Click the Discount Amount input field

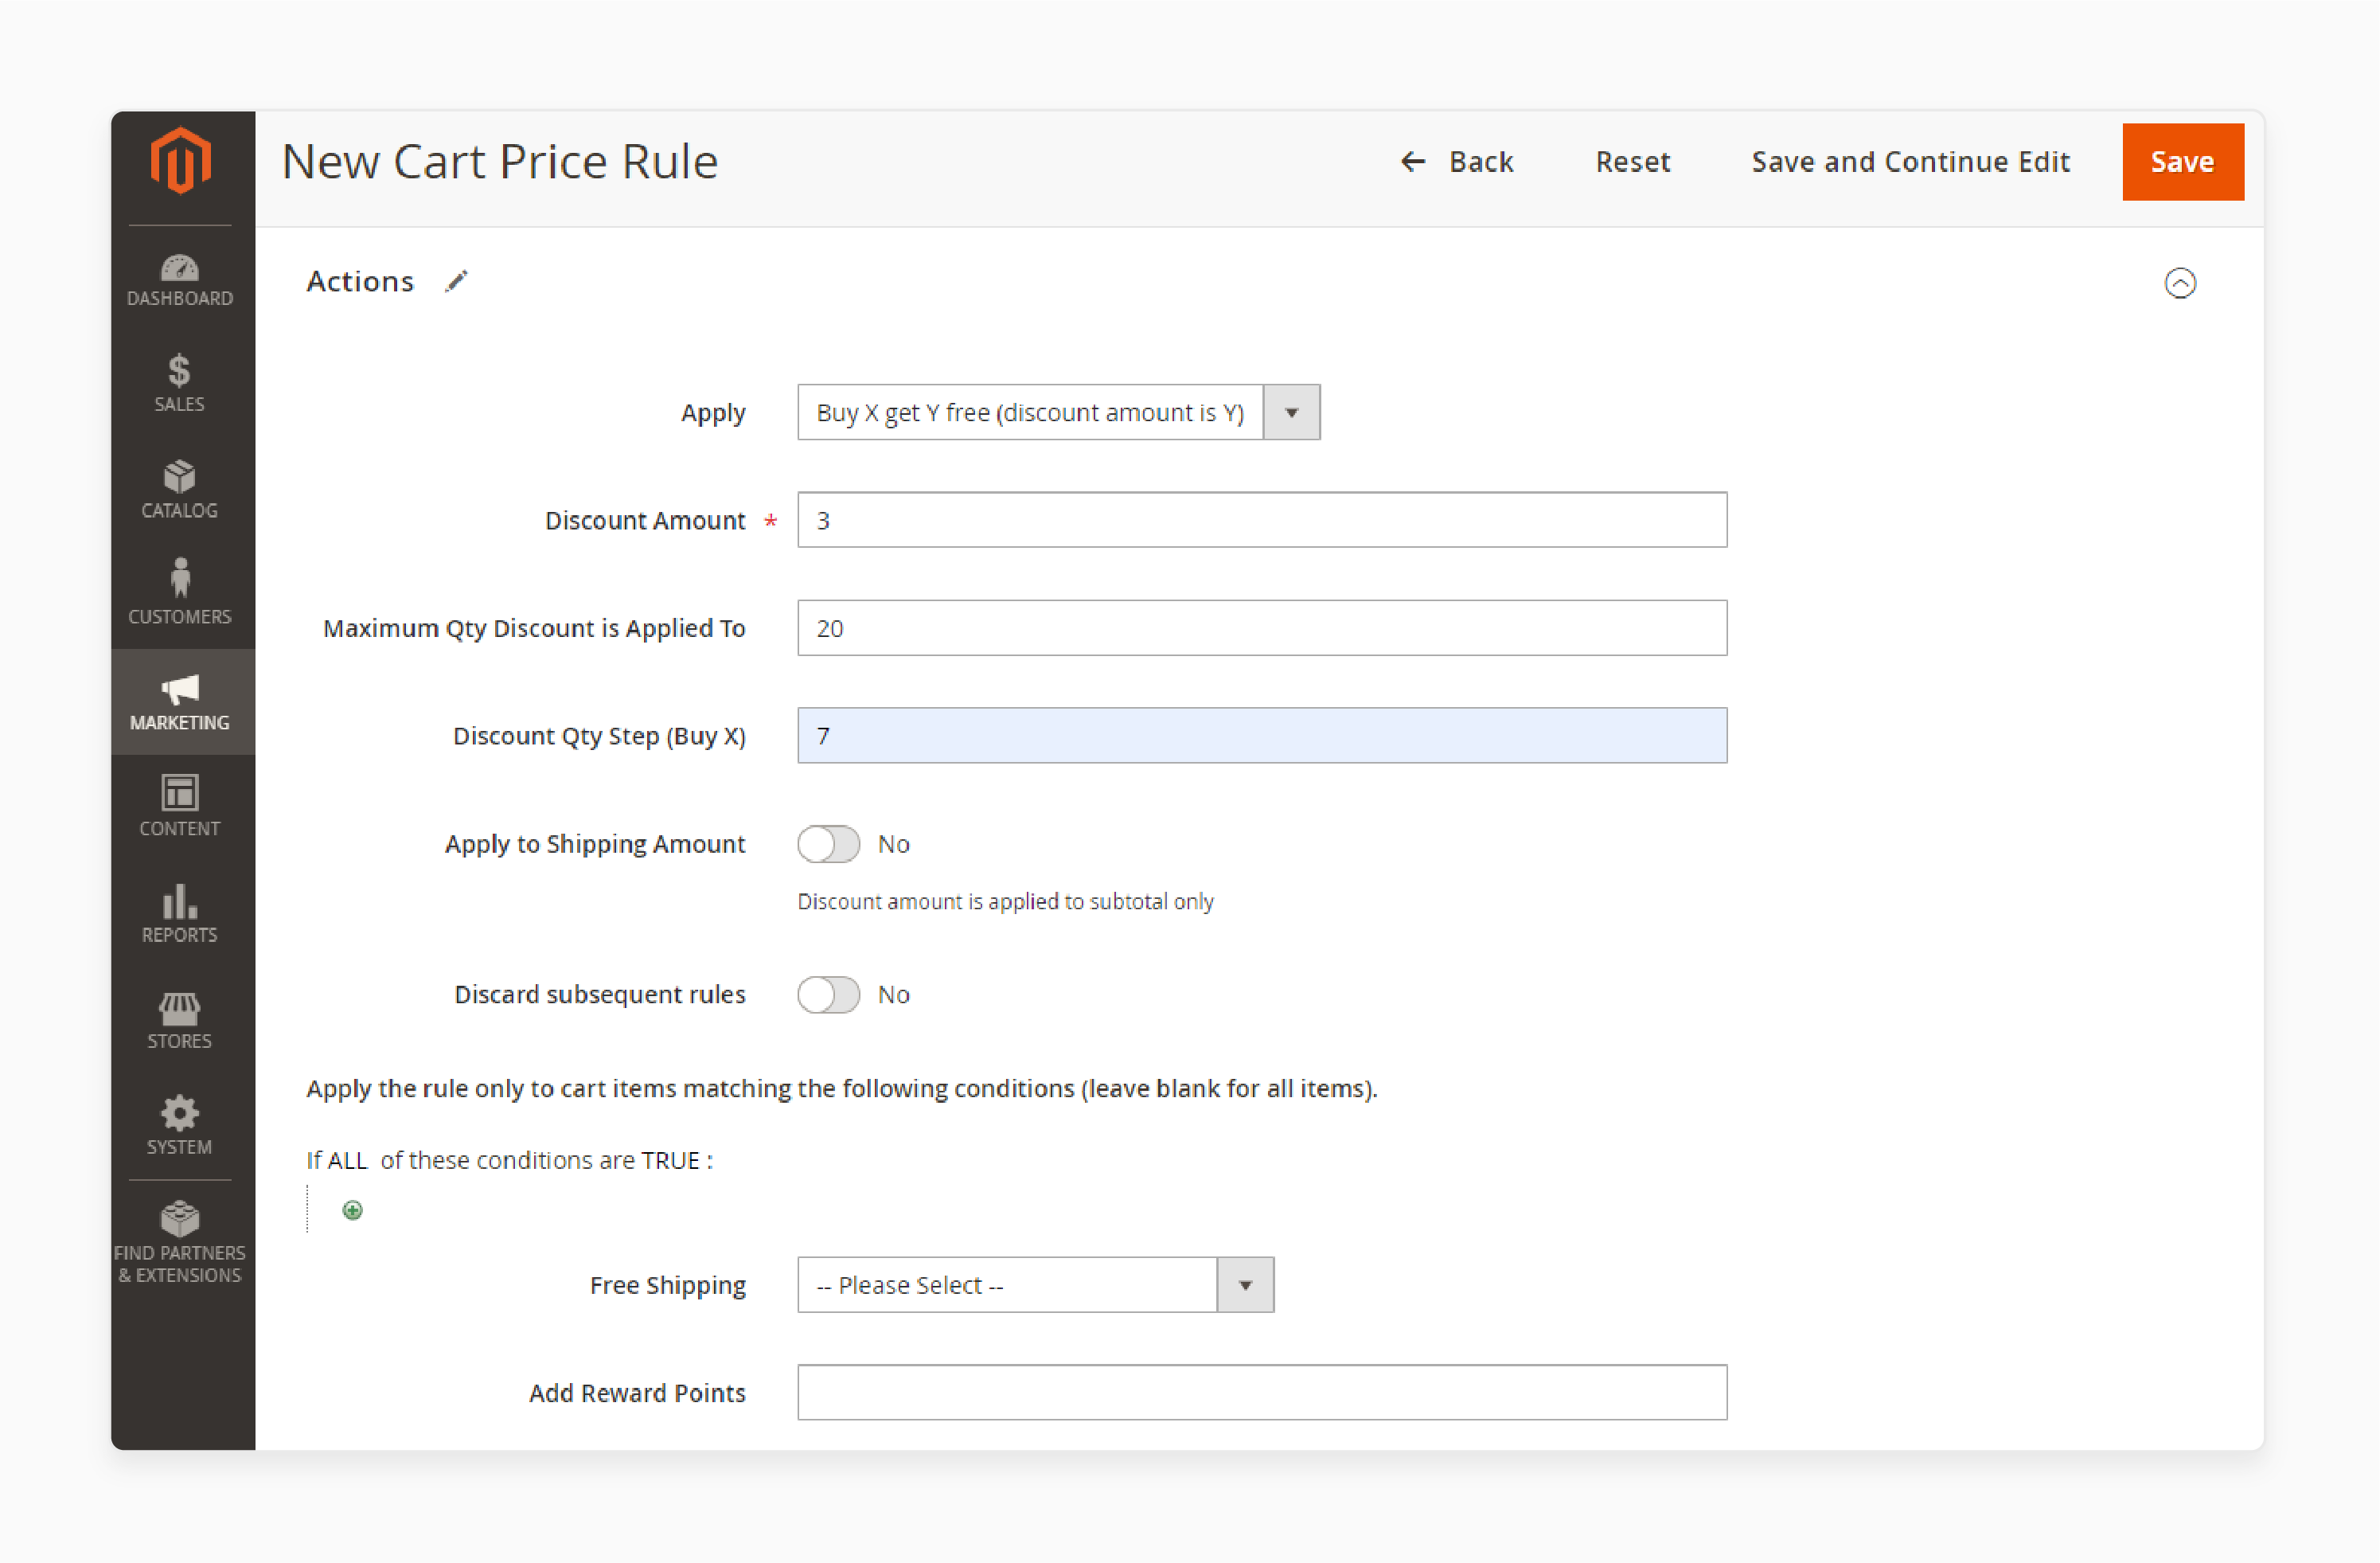coord(1261,520)
